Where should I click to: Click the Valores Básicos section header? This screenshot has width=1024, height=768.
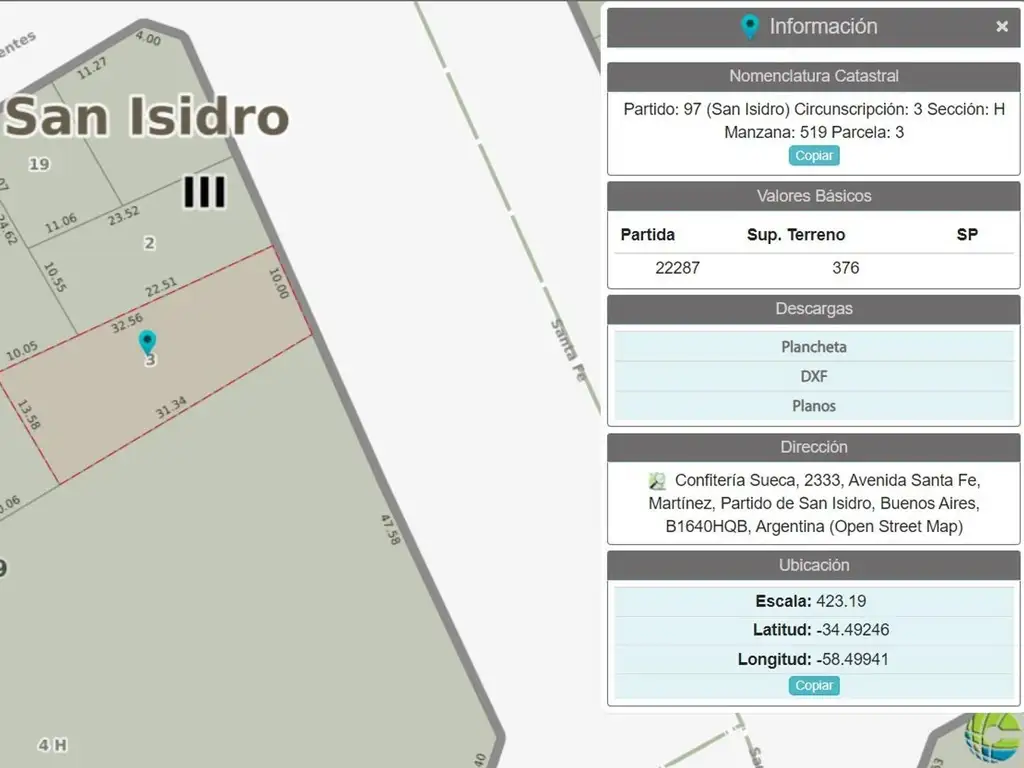tap(814, 196)
